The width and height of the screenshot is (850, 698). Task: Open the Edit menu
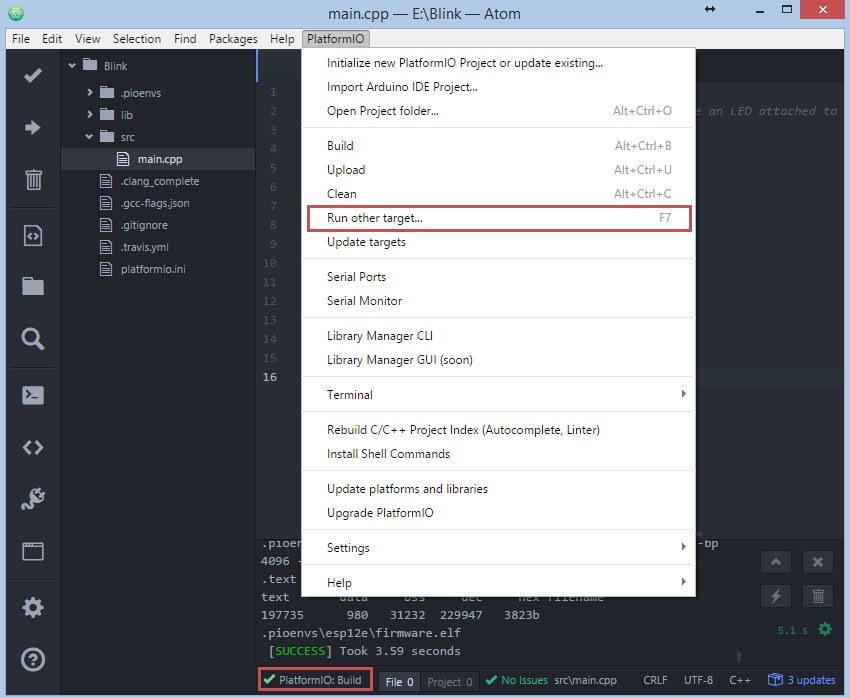click(x=52, y=39)
